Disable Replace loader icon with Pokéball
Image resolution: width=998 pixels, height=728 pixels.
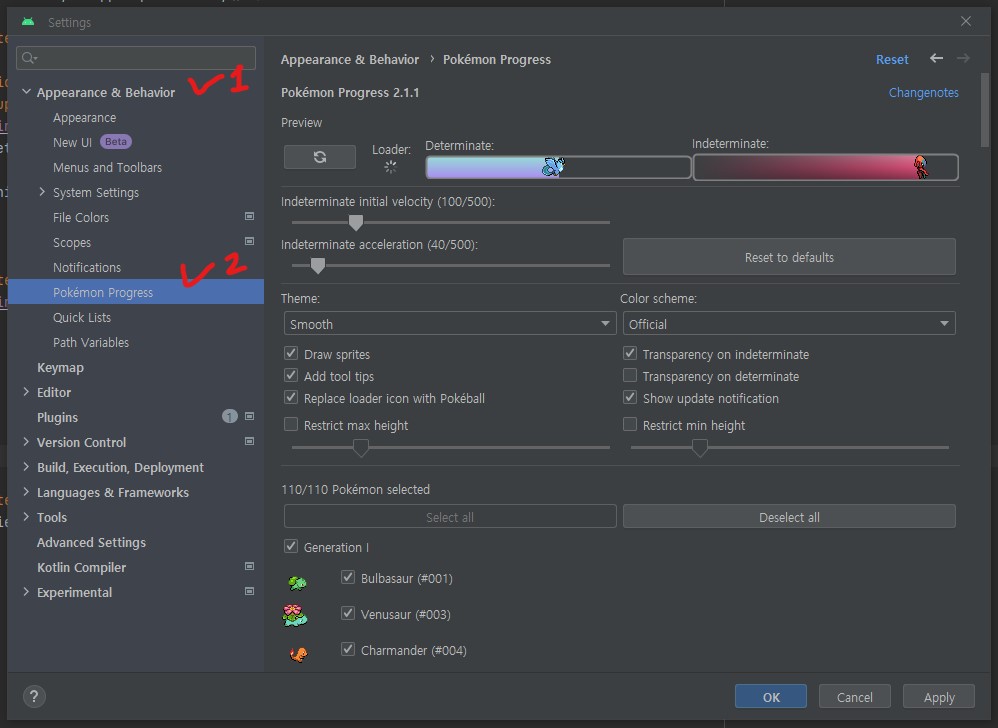pyautogui.click(x=291, y=398)
